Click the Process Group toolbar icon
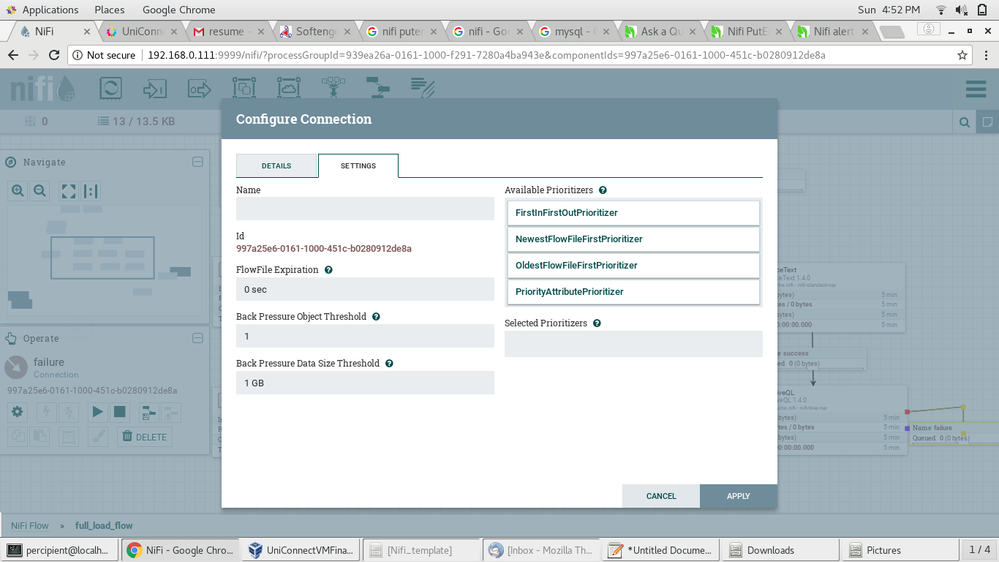This screenshot has width=999, height=562. pyautogui.click(x=244, y=88)
